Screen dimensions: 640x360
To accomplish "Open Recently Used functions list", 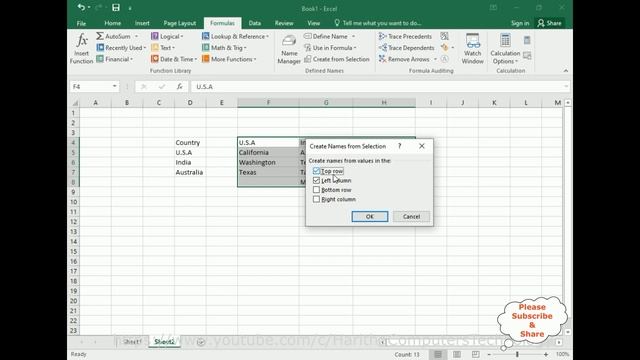I will [121, 48].
